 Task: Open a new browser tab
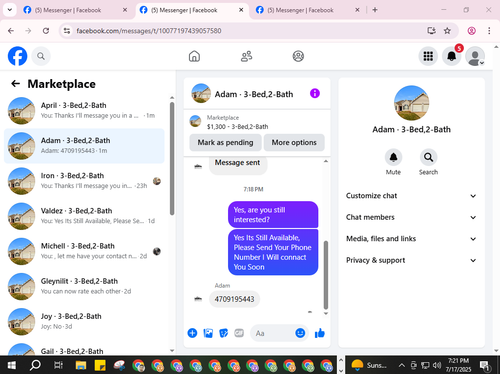375,10
